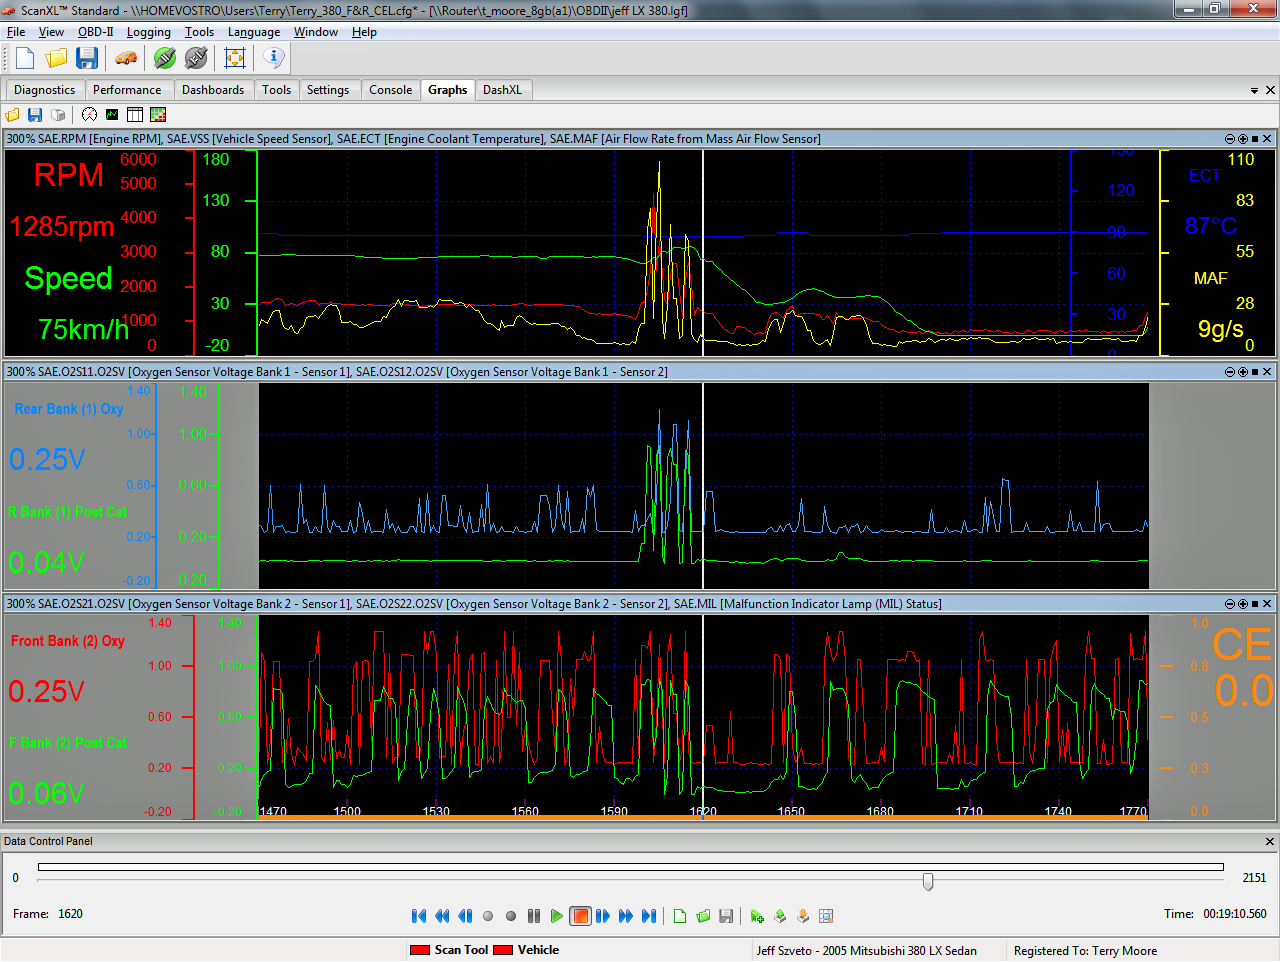This screenshot has height=962, width=1280.
Task: Switch to the Diagnostics tab
Action: tap(44, 90)
